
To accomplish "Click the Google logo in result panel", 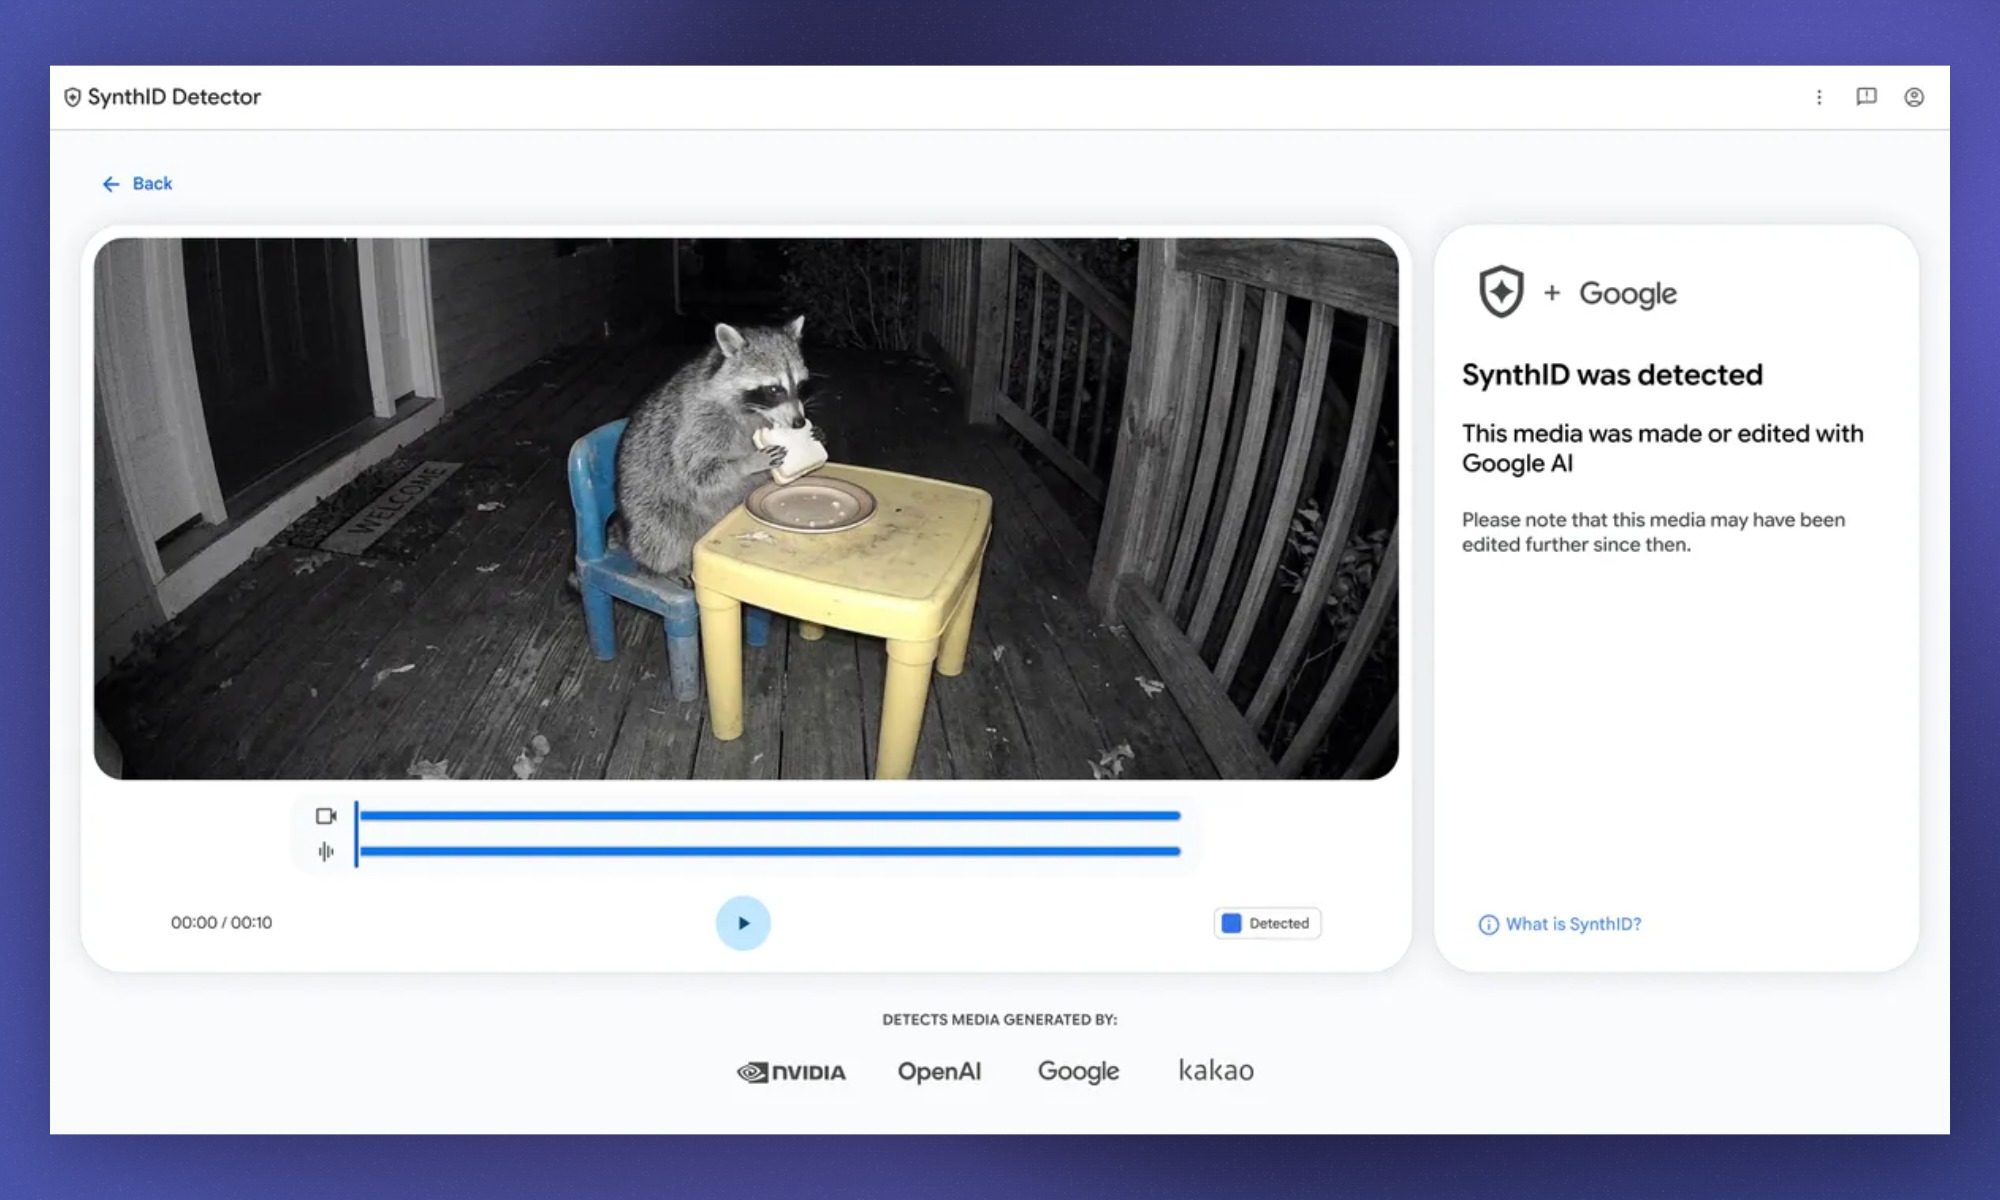I will [1628, 294].
